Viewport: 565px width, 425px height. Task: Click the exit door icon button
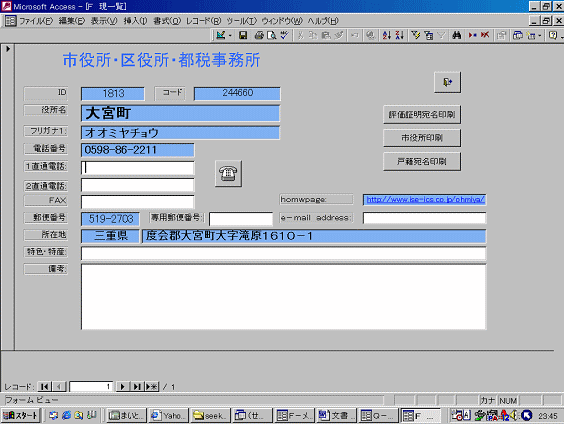point(447,82)
